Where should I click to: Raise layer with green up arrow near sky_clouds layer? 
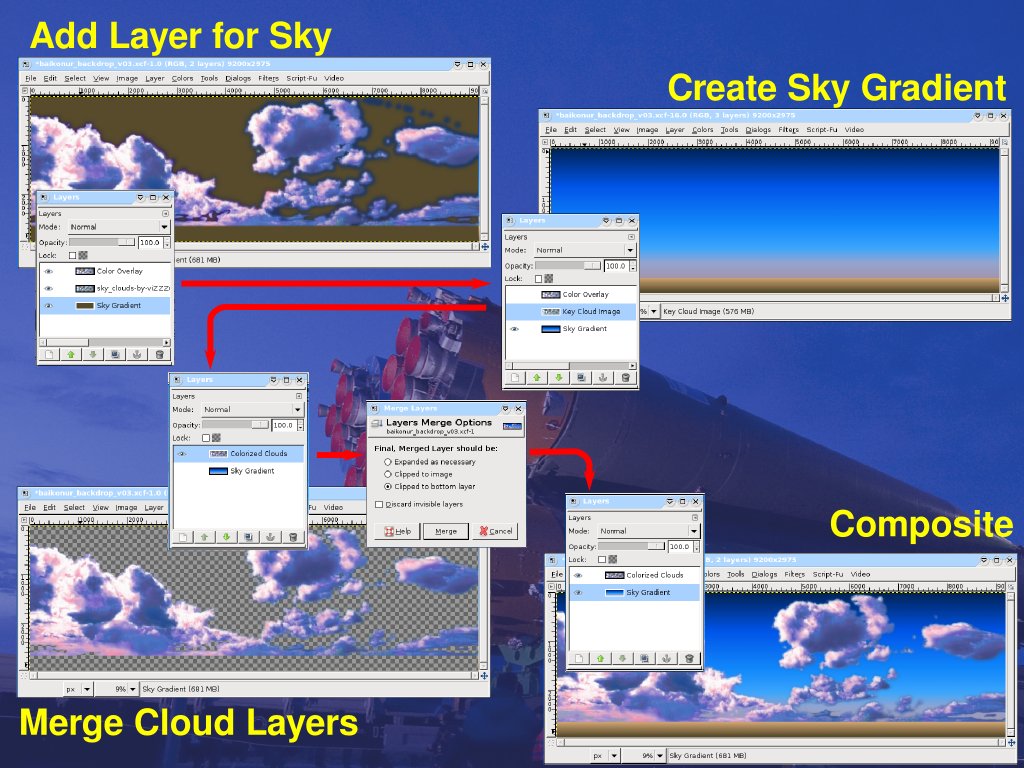[70, 353]
